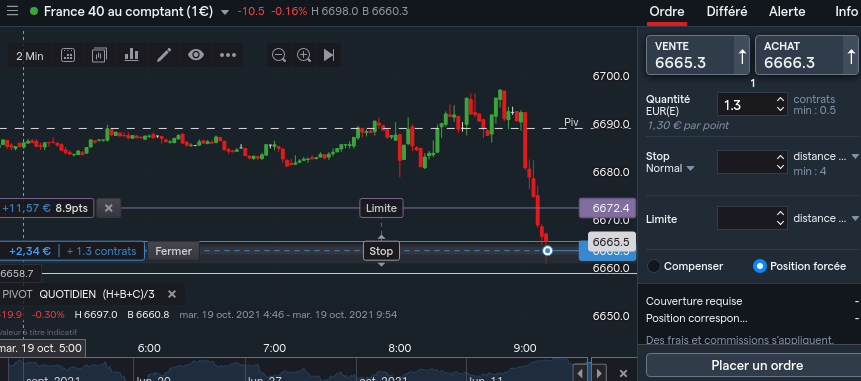Open the hamburger menu icon
861x381 pixels.
tap(12, 11)
